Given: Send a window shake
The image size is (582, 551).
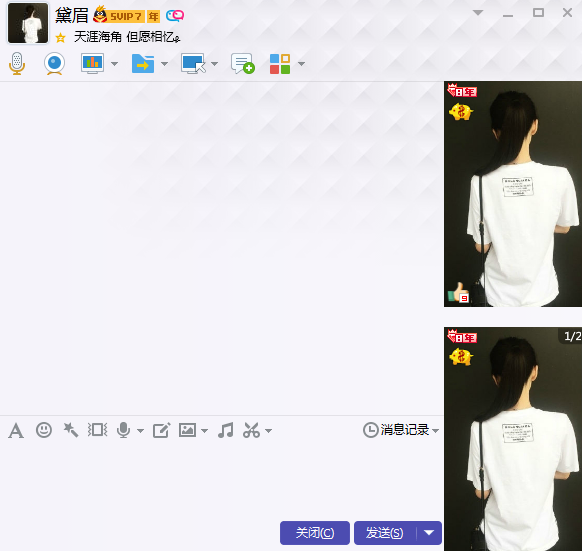Looking at the screenshot, I should coord(98,430).
